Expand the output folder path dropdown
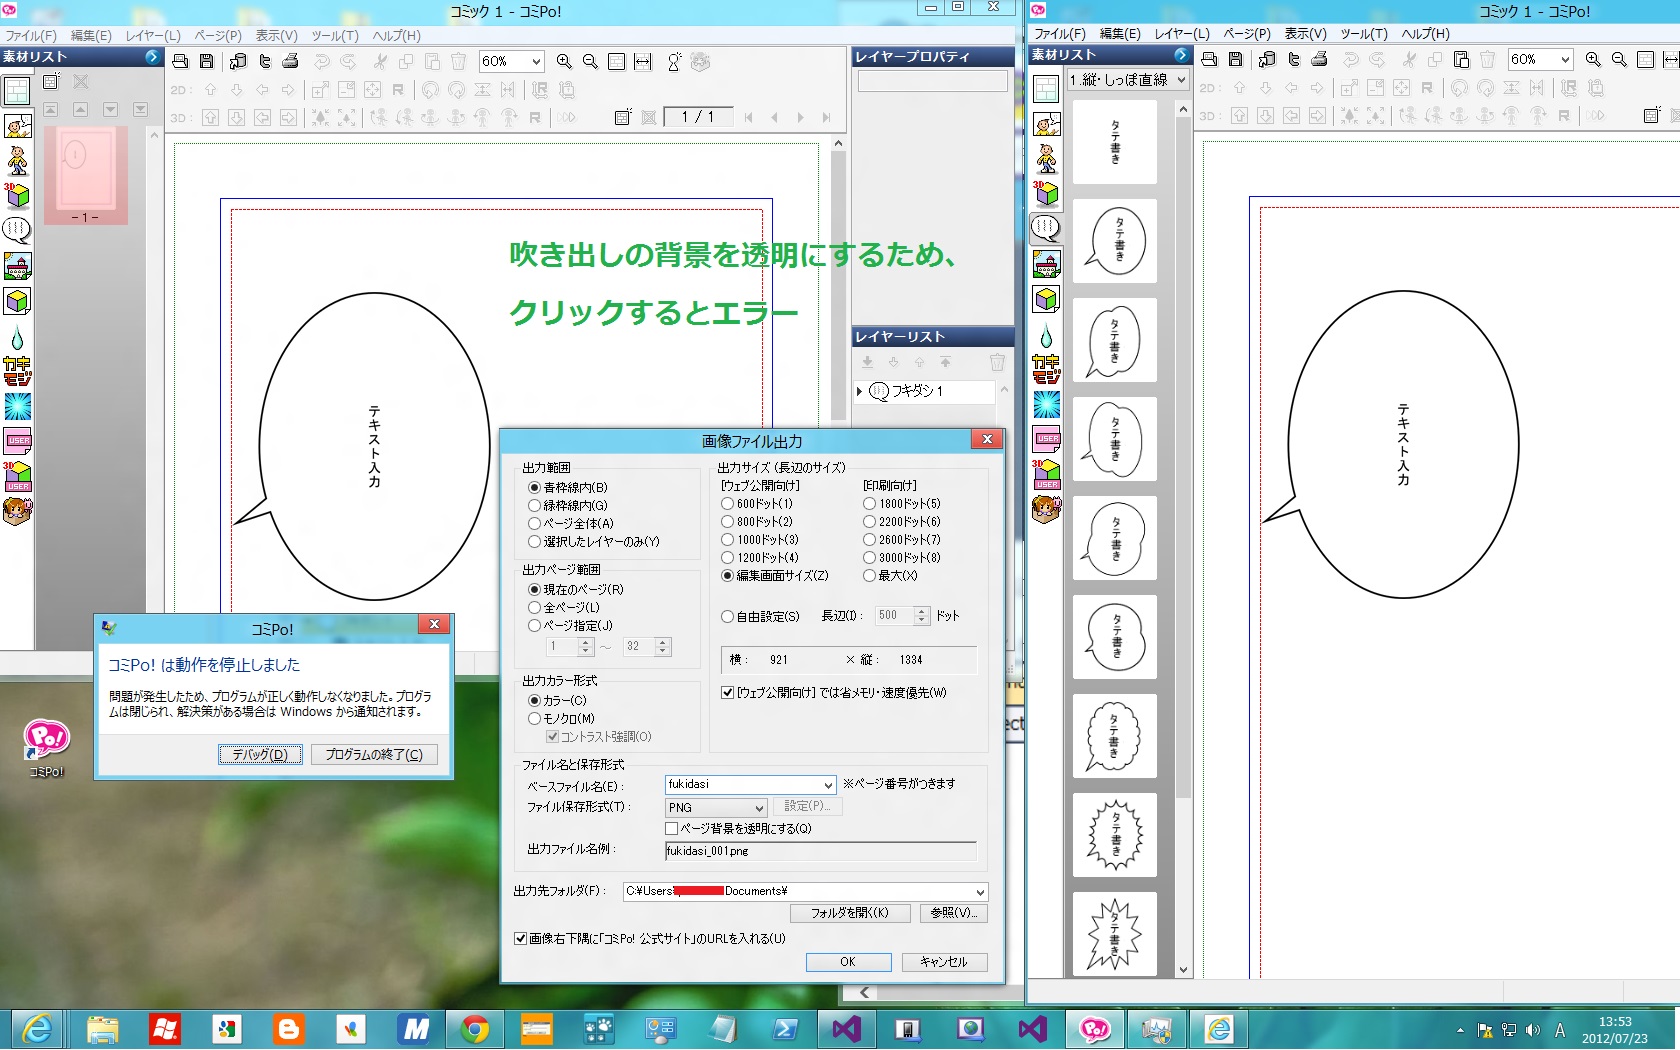This screenshot has width=1680, height=1050. tap(980, 892)
